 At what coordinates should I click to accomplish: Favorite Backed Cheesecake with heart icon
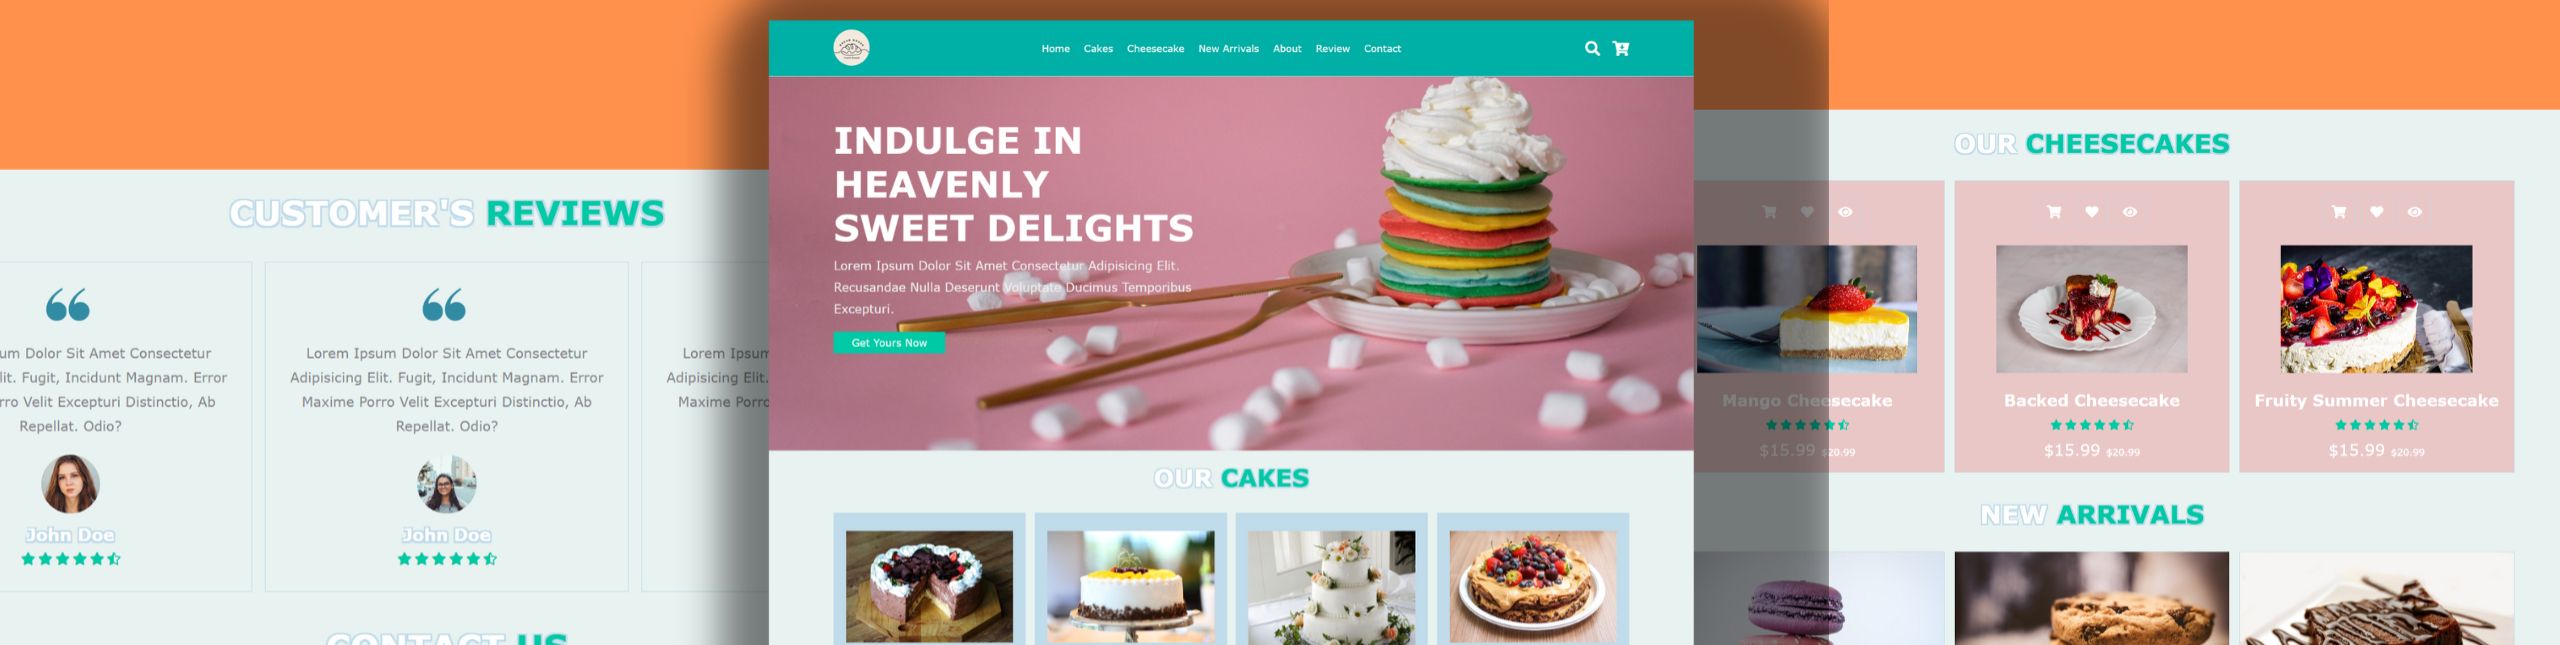[x=2092, y=212]
